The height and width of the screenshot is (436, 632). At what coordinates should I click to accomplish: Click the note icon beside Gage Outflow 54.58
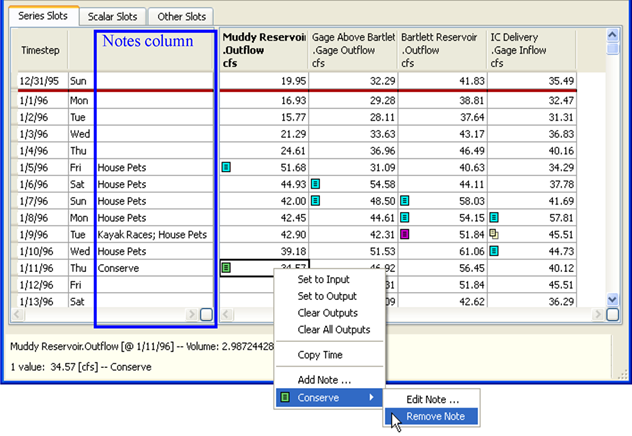tap(316, 184)
